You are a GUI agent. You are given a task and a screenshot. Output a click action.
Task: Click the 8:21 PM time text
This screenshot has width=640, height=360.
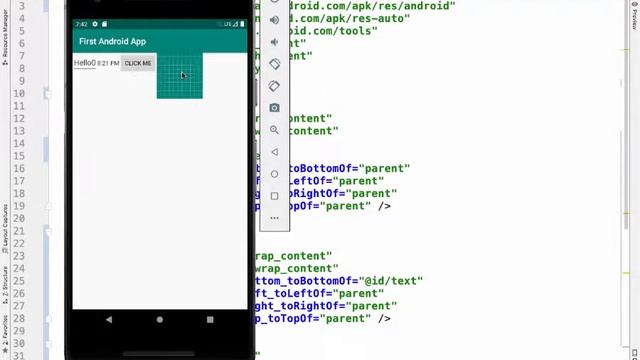[108, 63]
